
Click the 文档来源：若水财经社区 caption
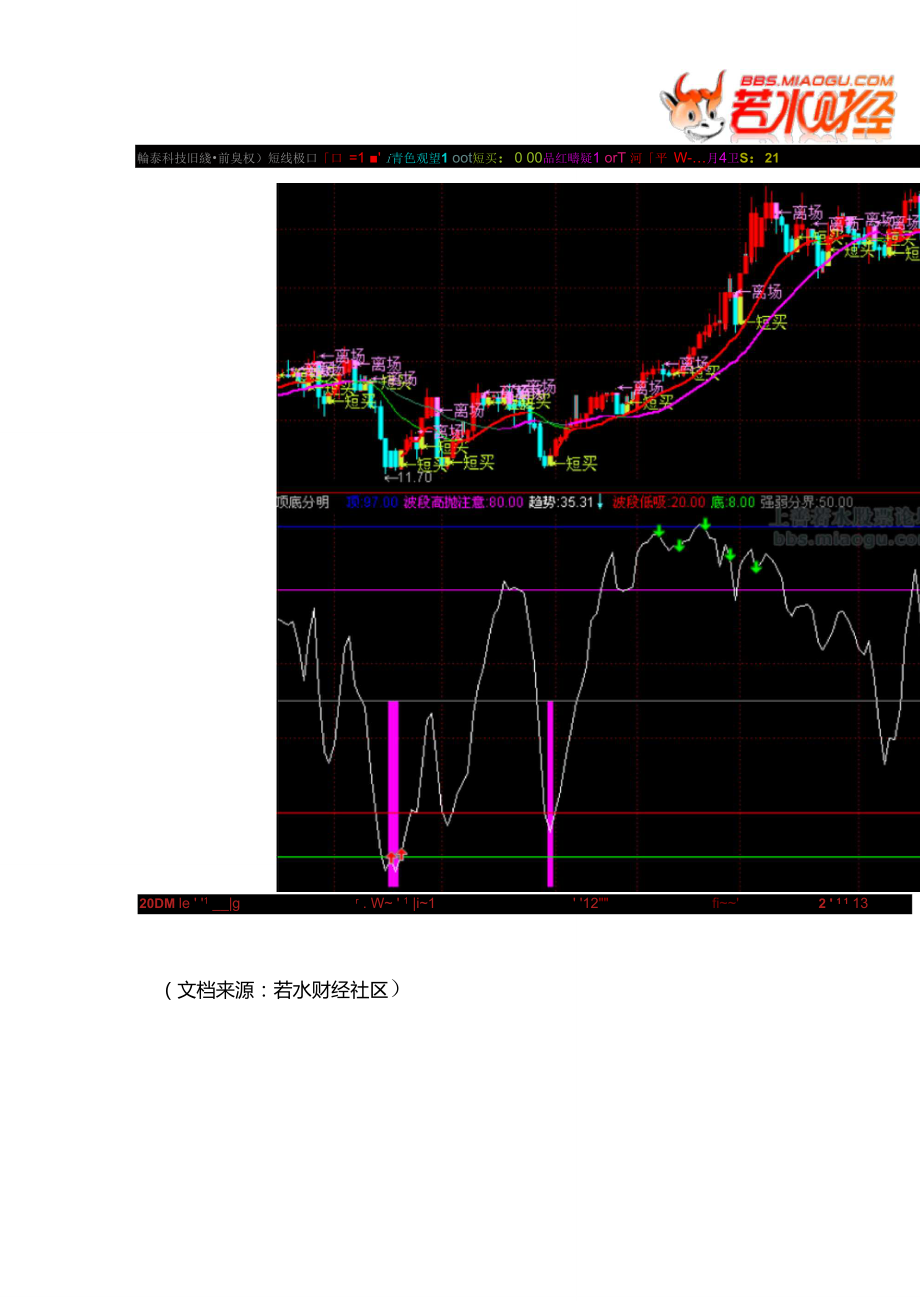[x=283, y=990]
